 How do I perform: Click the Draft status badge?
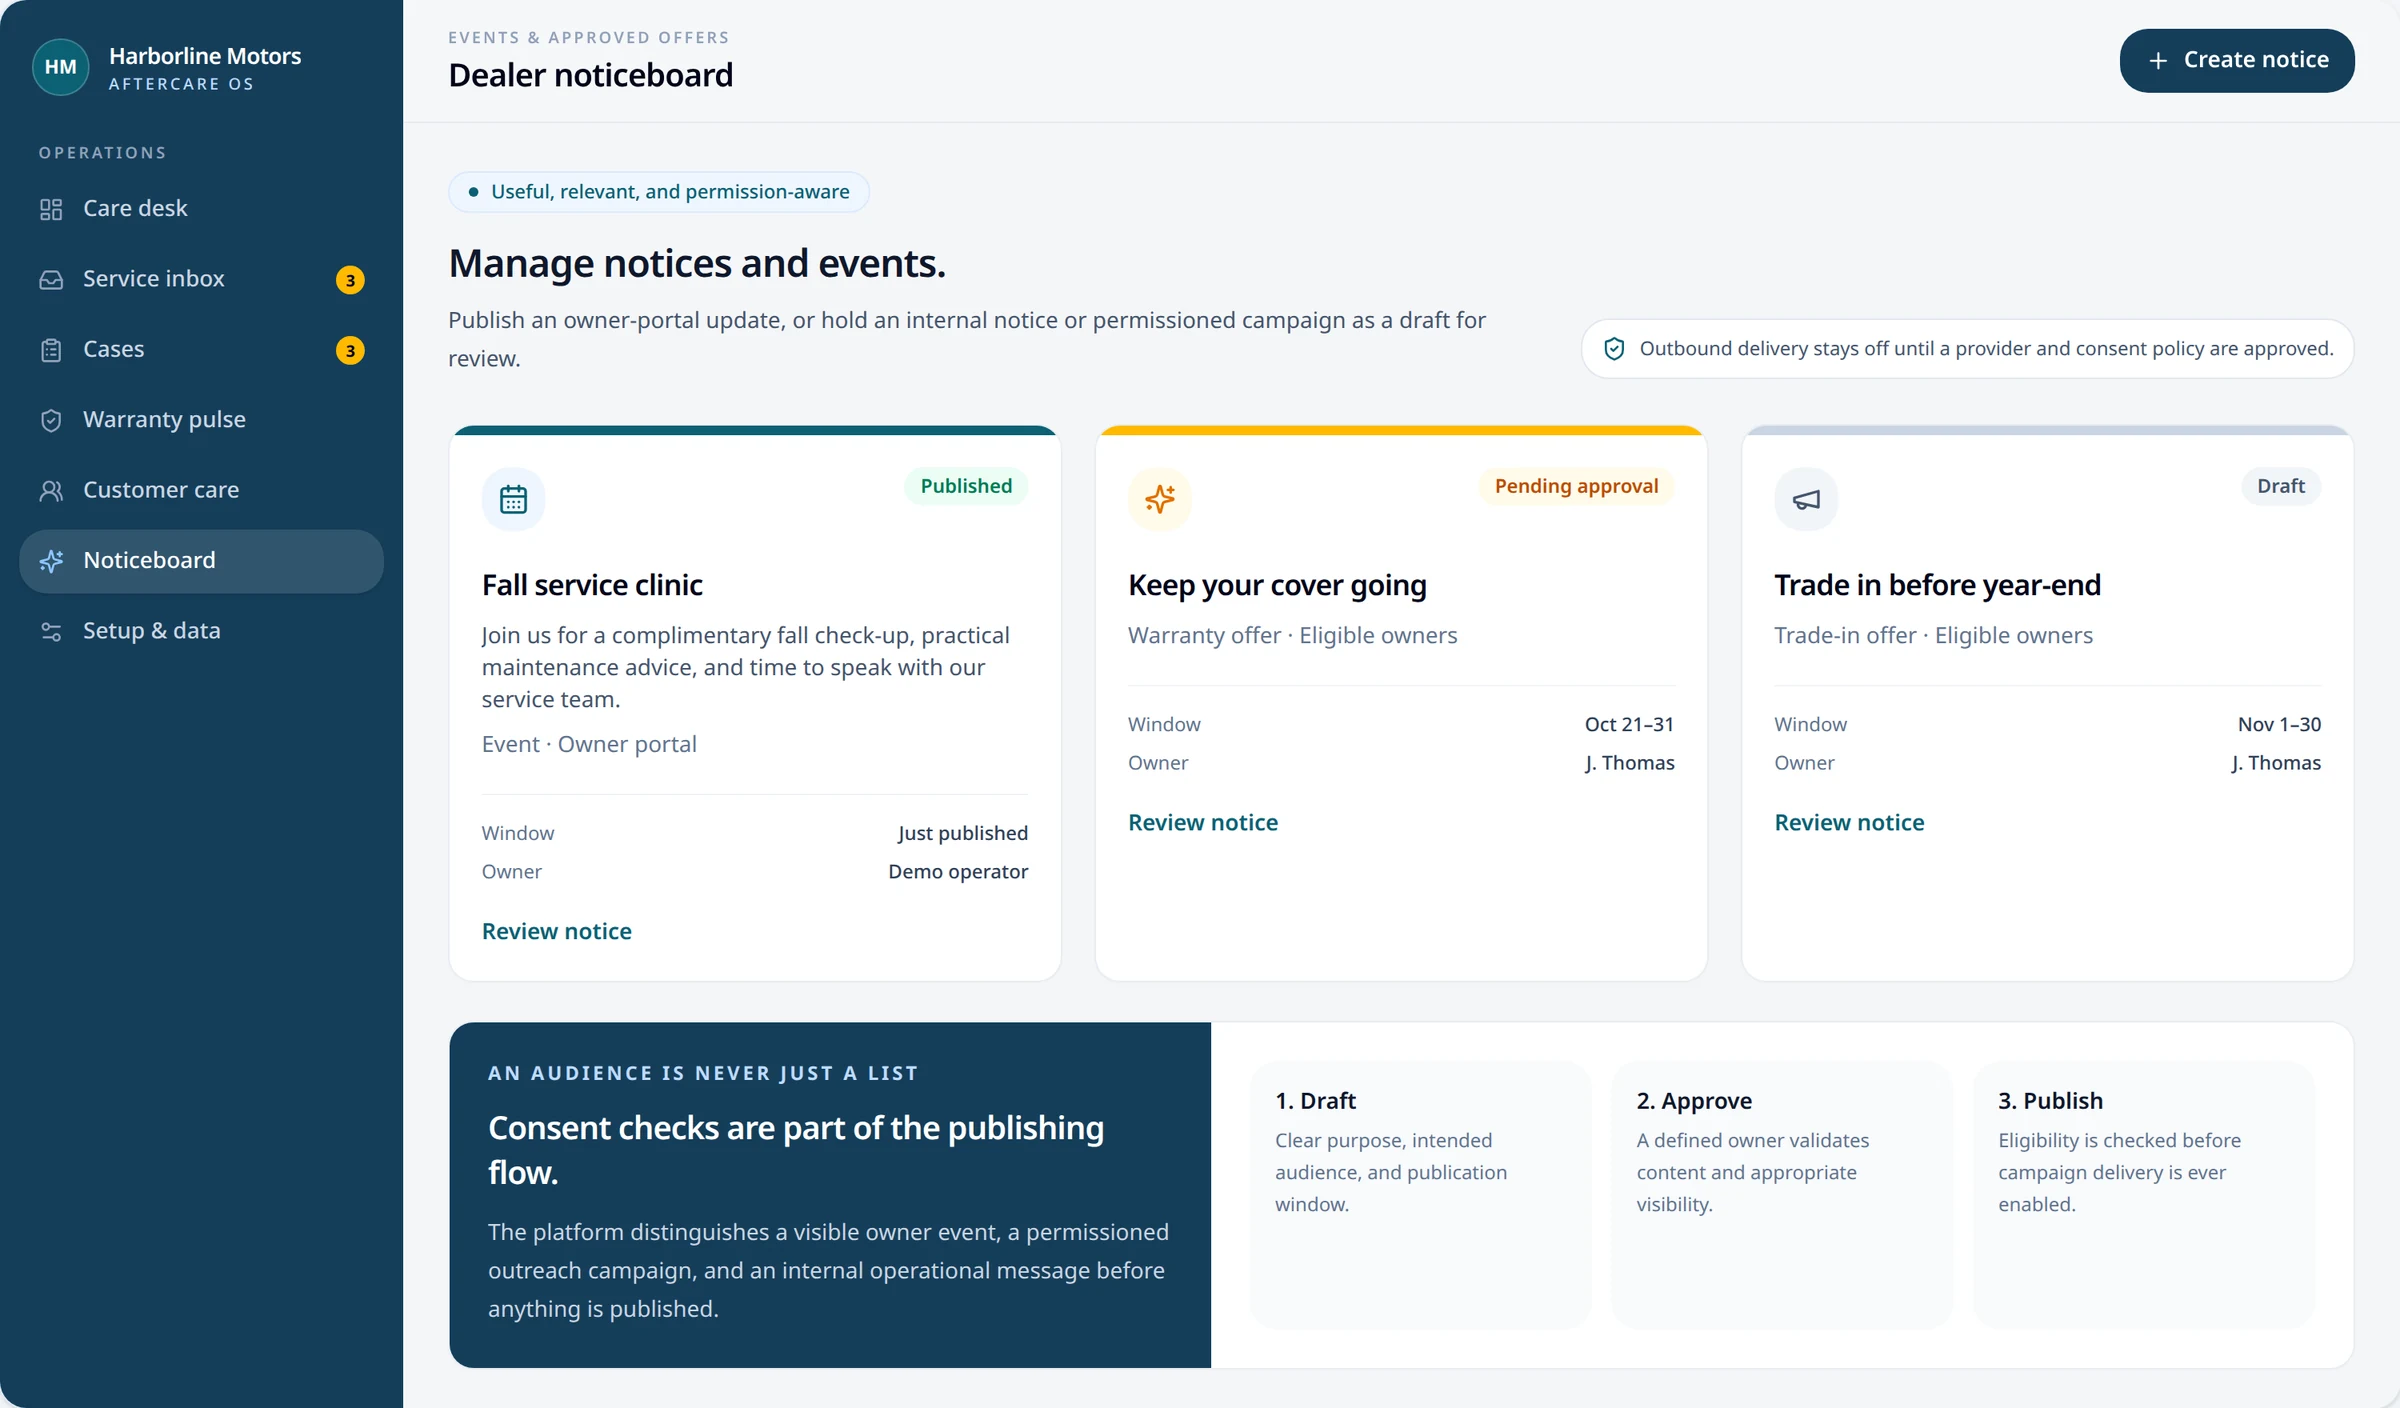pos(2281,486)
